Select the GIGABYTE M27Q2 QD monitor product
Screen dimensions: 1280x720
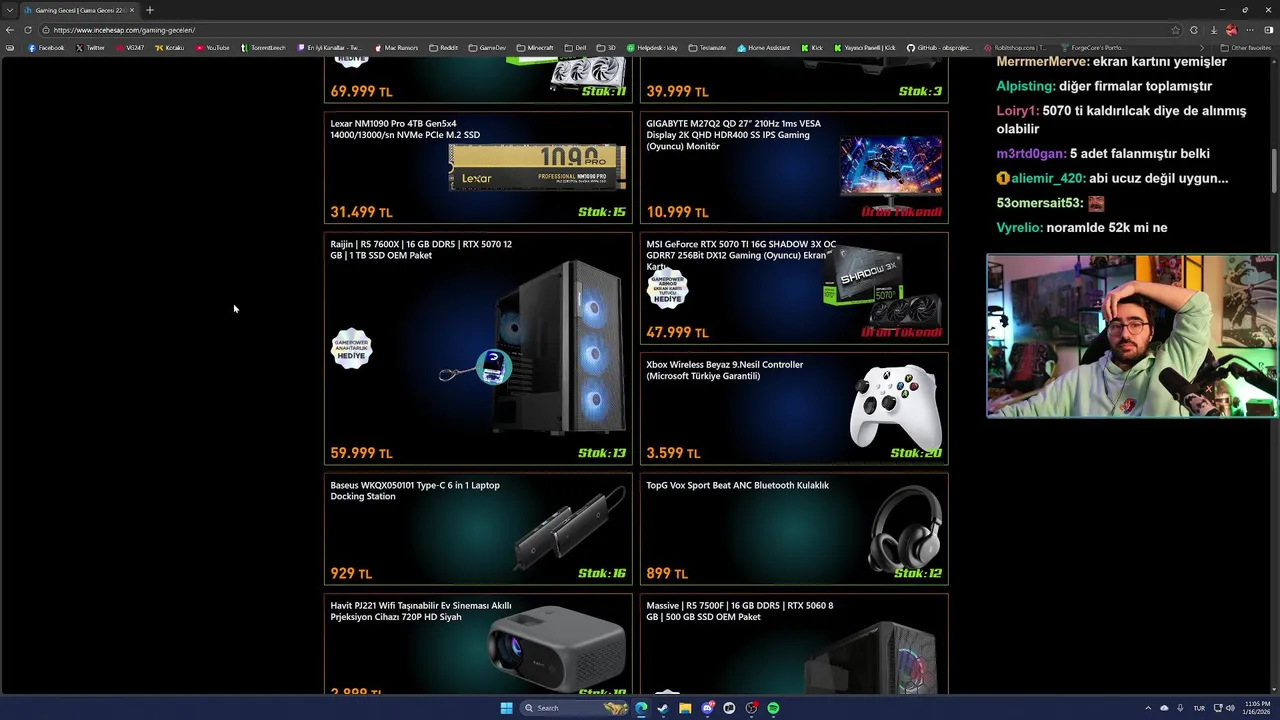[x=794, y=167]
